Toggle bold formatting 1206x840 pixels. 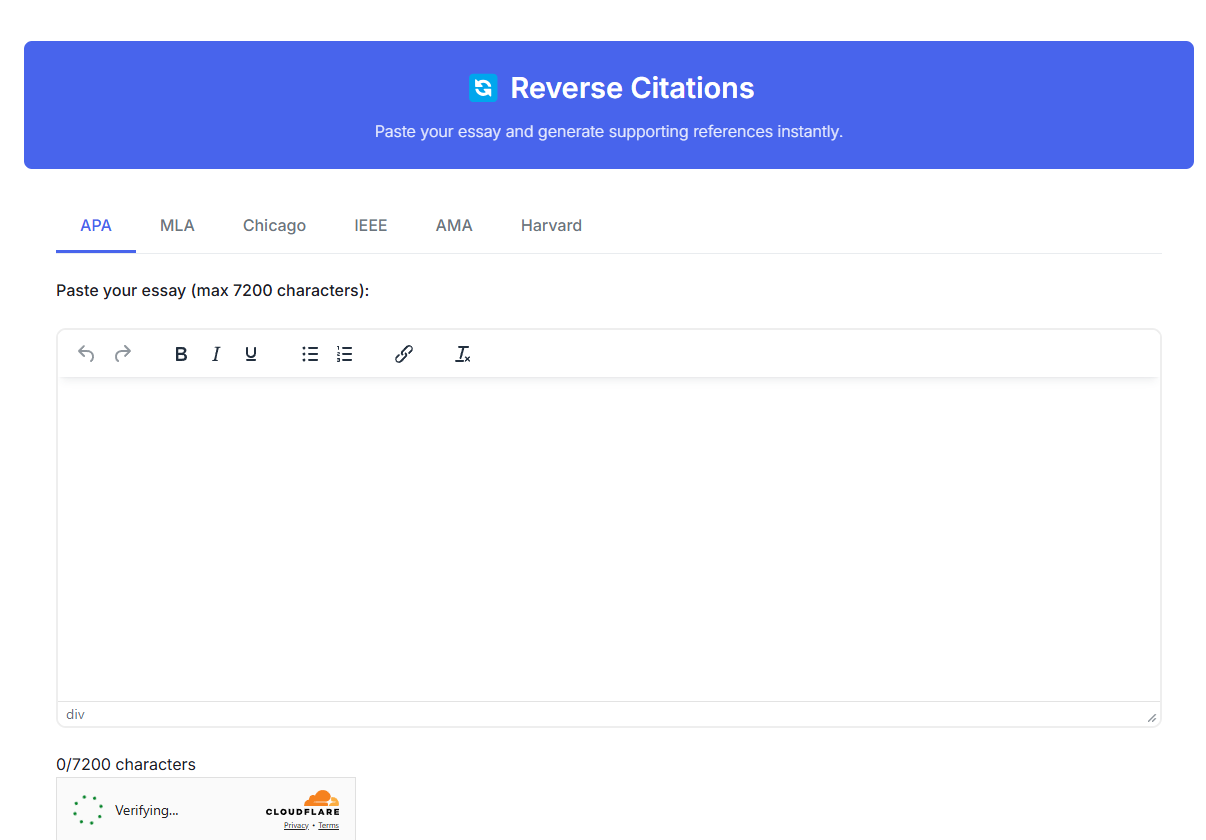pos(181,354)
